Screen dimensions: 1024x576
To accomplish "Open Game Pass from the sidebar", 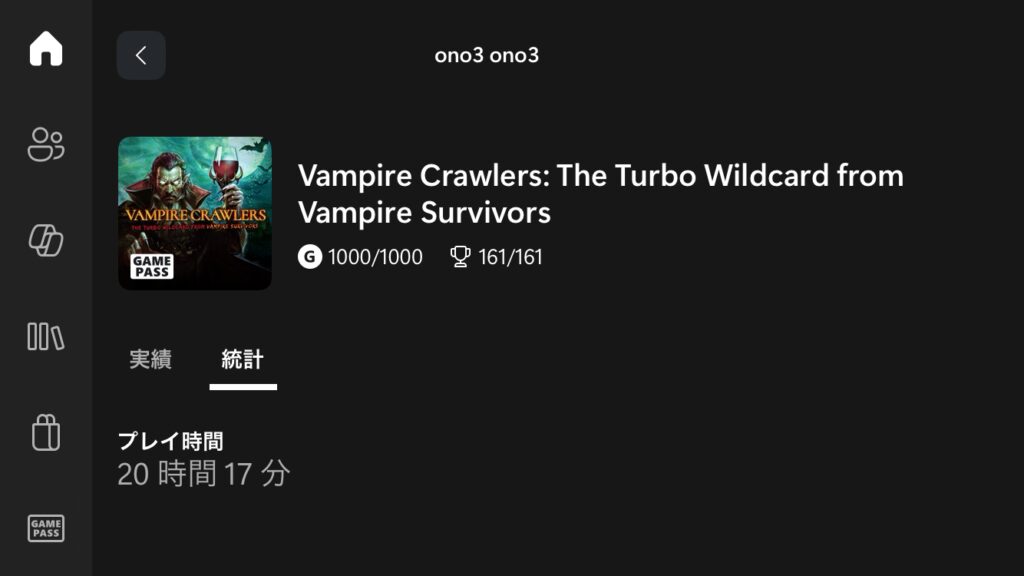I will [x=46, y=528].
